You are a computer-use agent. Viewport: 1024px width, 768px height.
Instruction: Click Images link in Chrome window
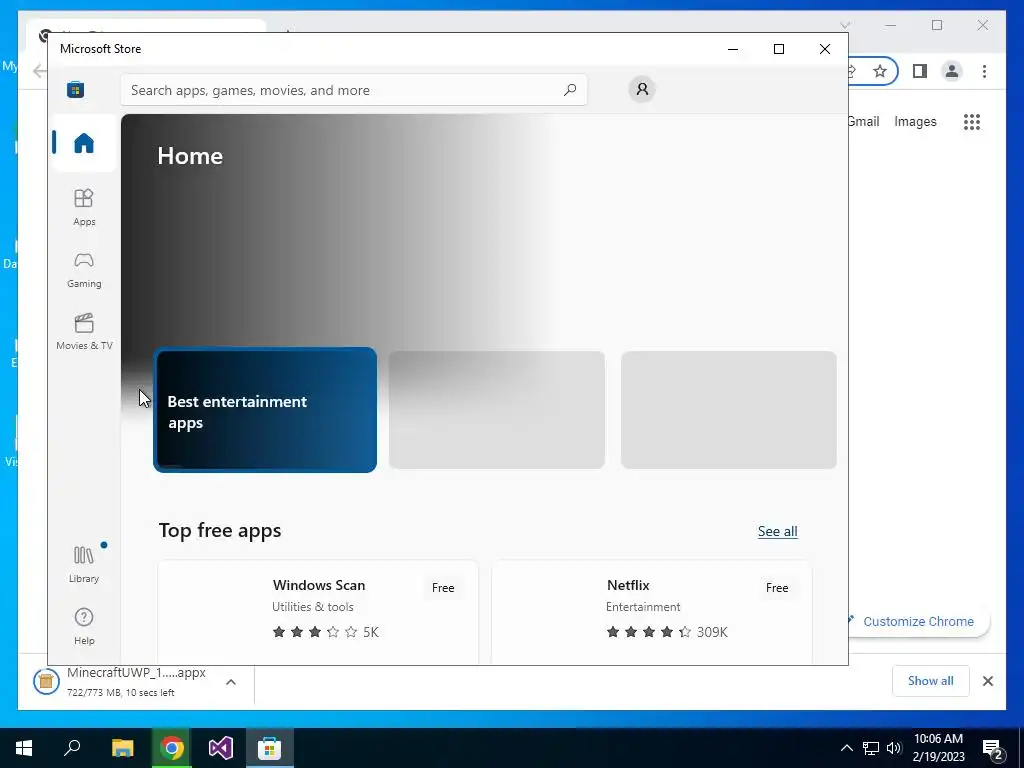coord(915,121)
